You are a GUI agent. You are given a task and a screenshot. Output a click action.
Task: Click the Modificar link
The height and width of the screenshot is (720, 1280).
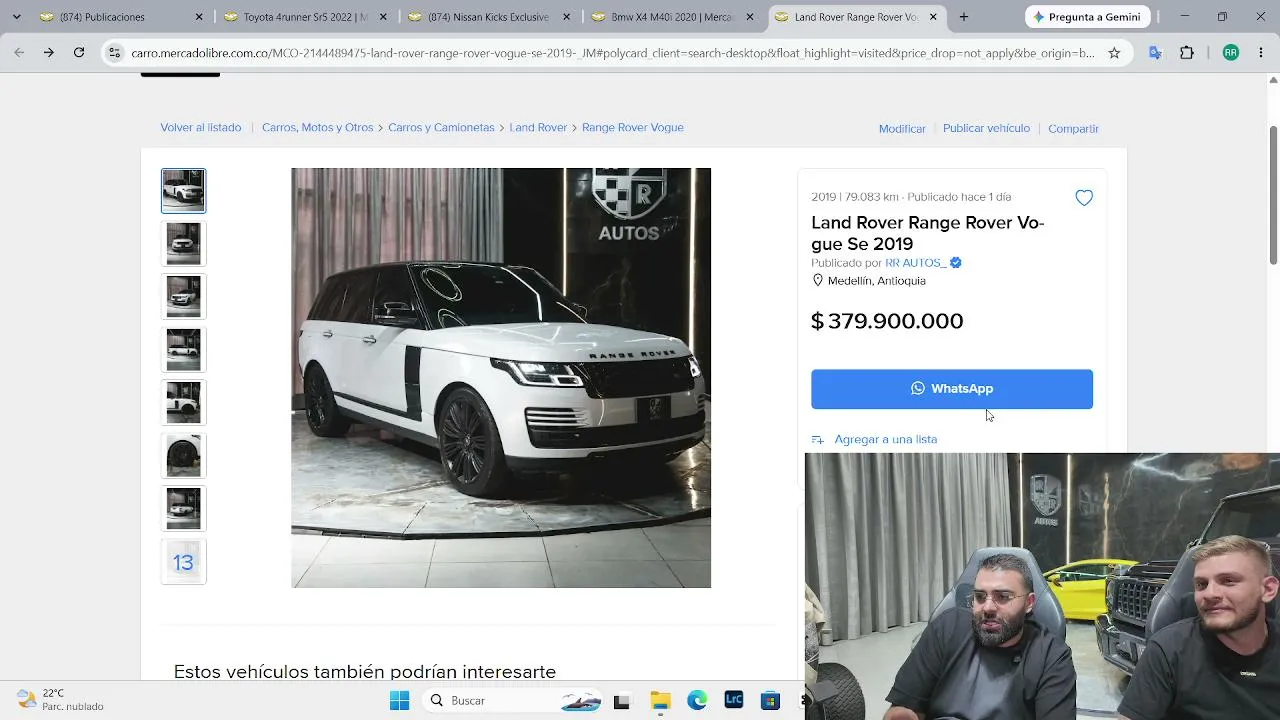pos(902,129)
